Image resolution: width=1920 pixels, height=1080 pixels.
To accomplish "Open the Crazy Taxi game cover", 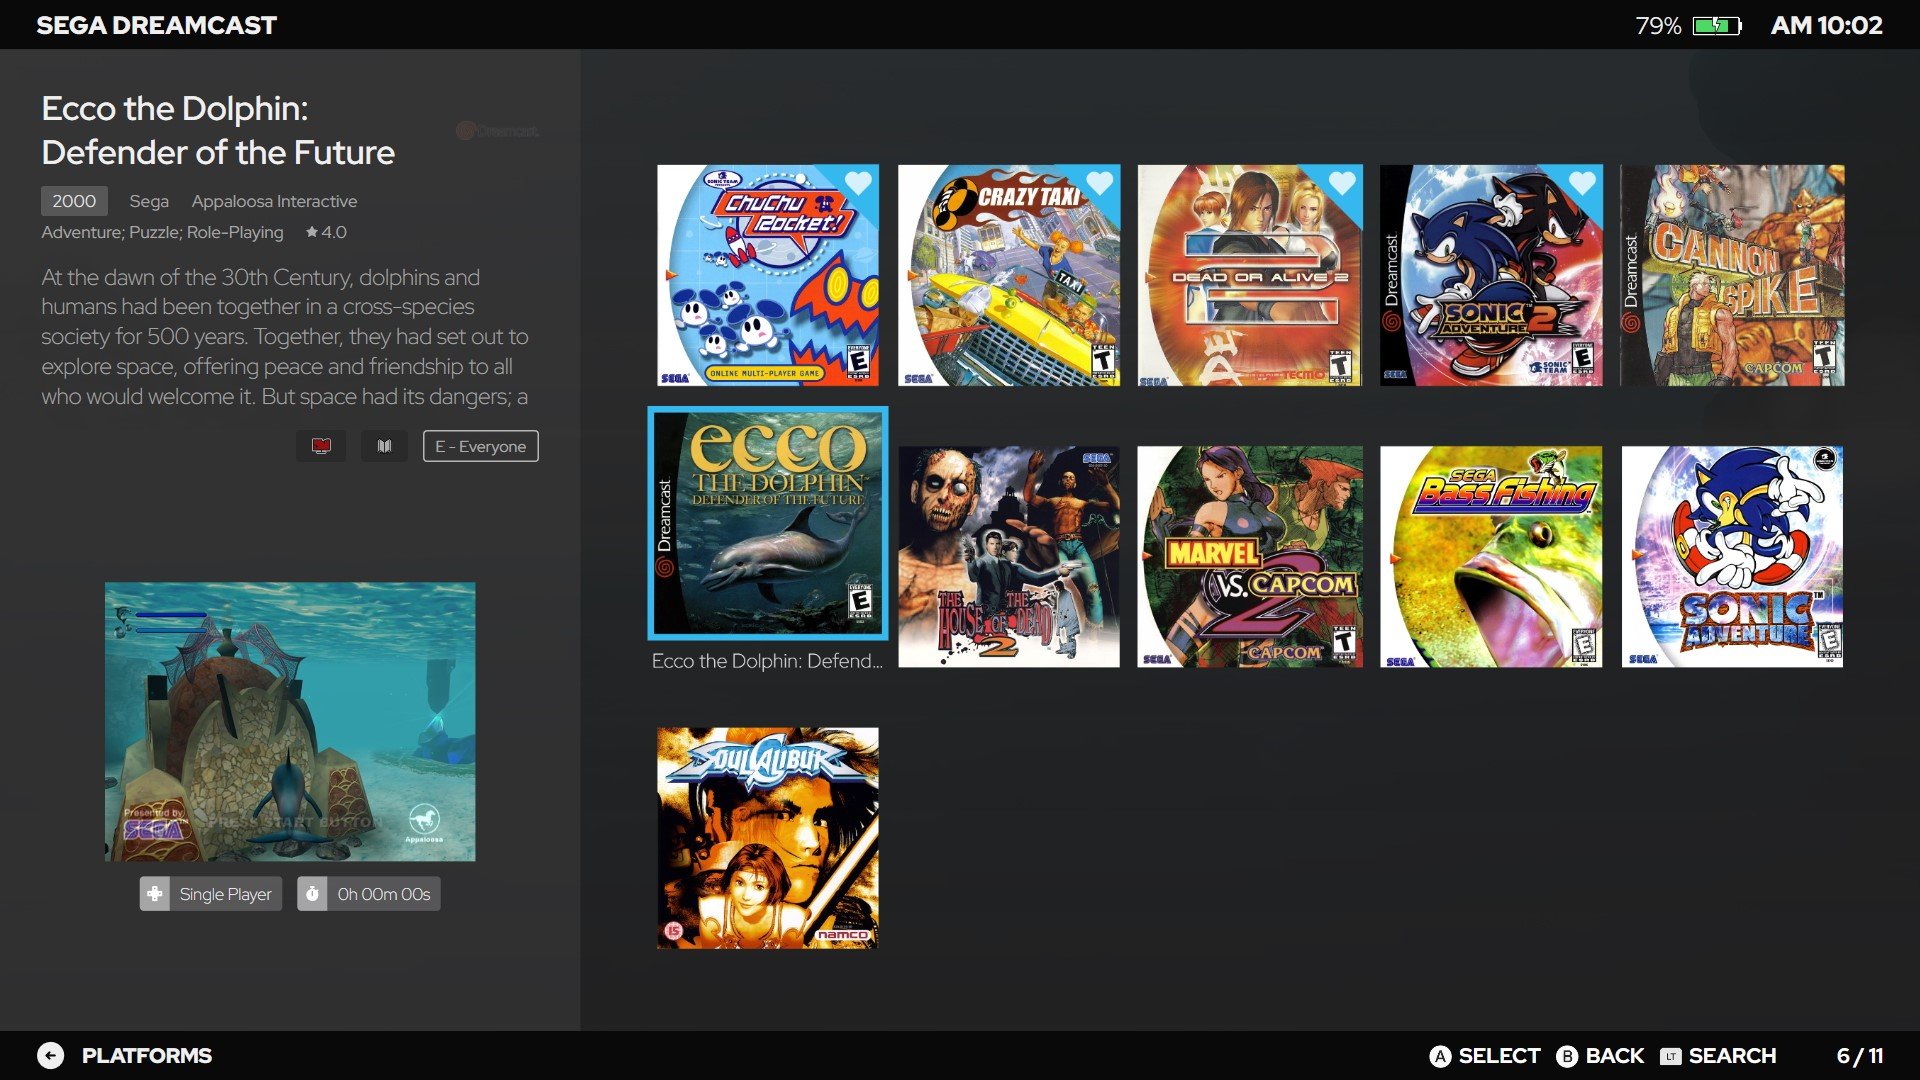I will point(1009,276).
